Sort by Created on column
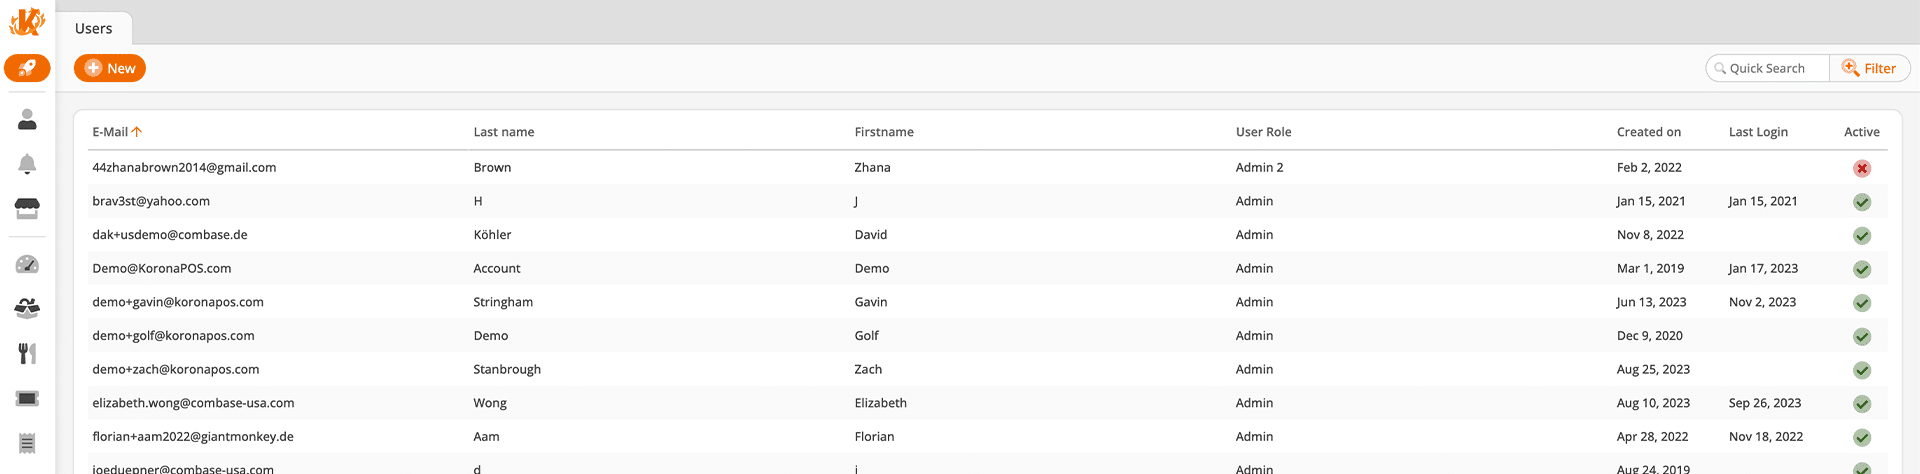The image size is (1920, 474). pyautogui.click(x=1649, y=132)
